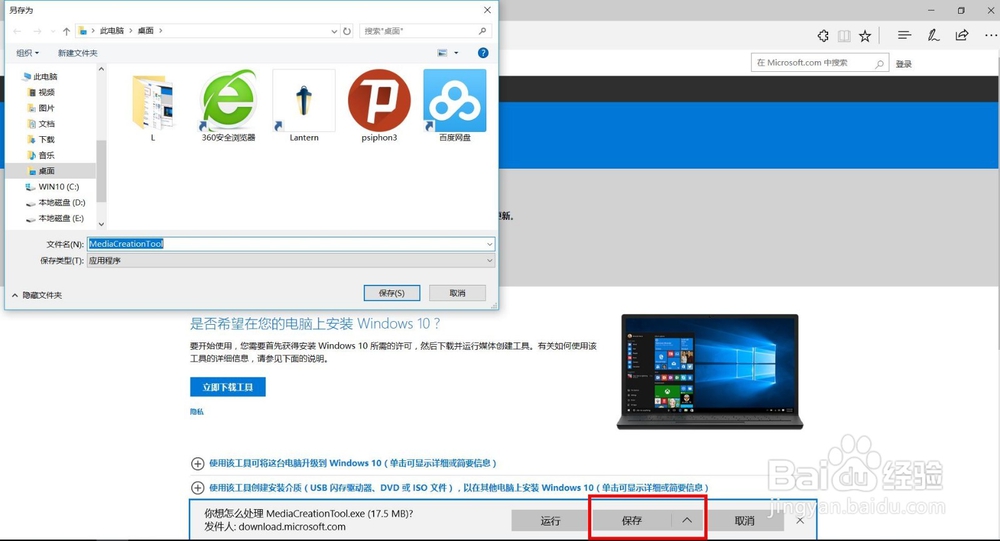Image resolution: width=1000 pixels, height=541 pixels.
Task: Click 取消 in download bar
Action: point(744,521)
